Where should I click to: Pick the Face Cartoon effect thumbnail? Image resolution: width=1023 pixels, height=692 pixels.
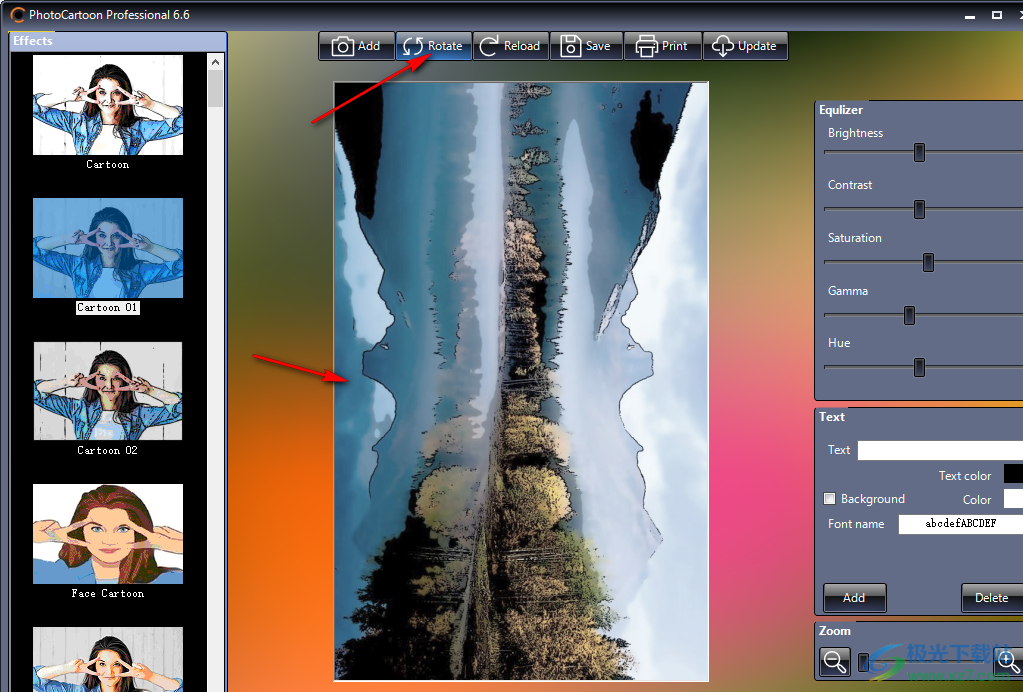tap(108, 534)
